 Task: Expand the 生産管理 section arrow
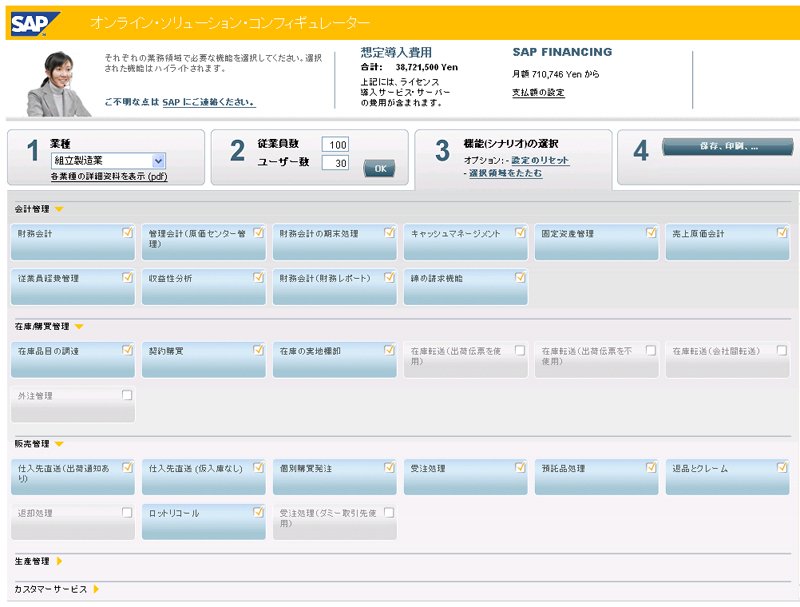pos(59,561)
